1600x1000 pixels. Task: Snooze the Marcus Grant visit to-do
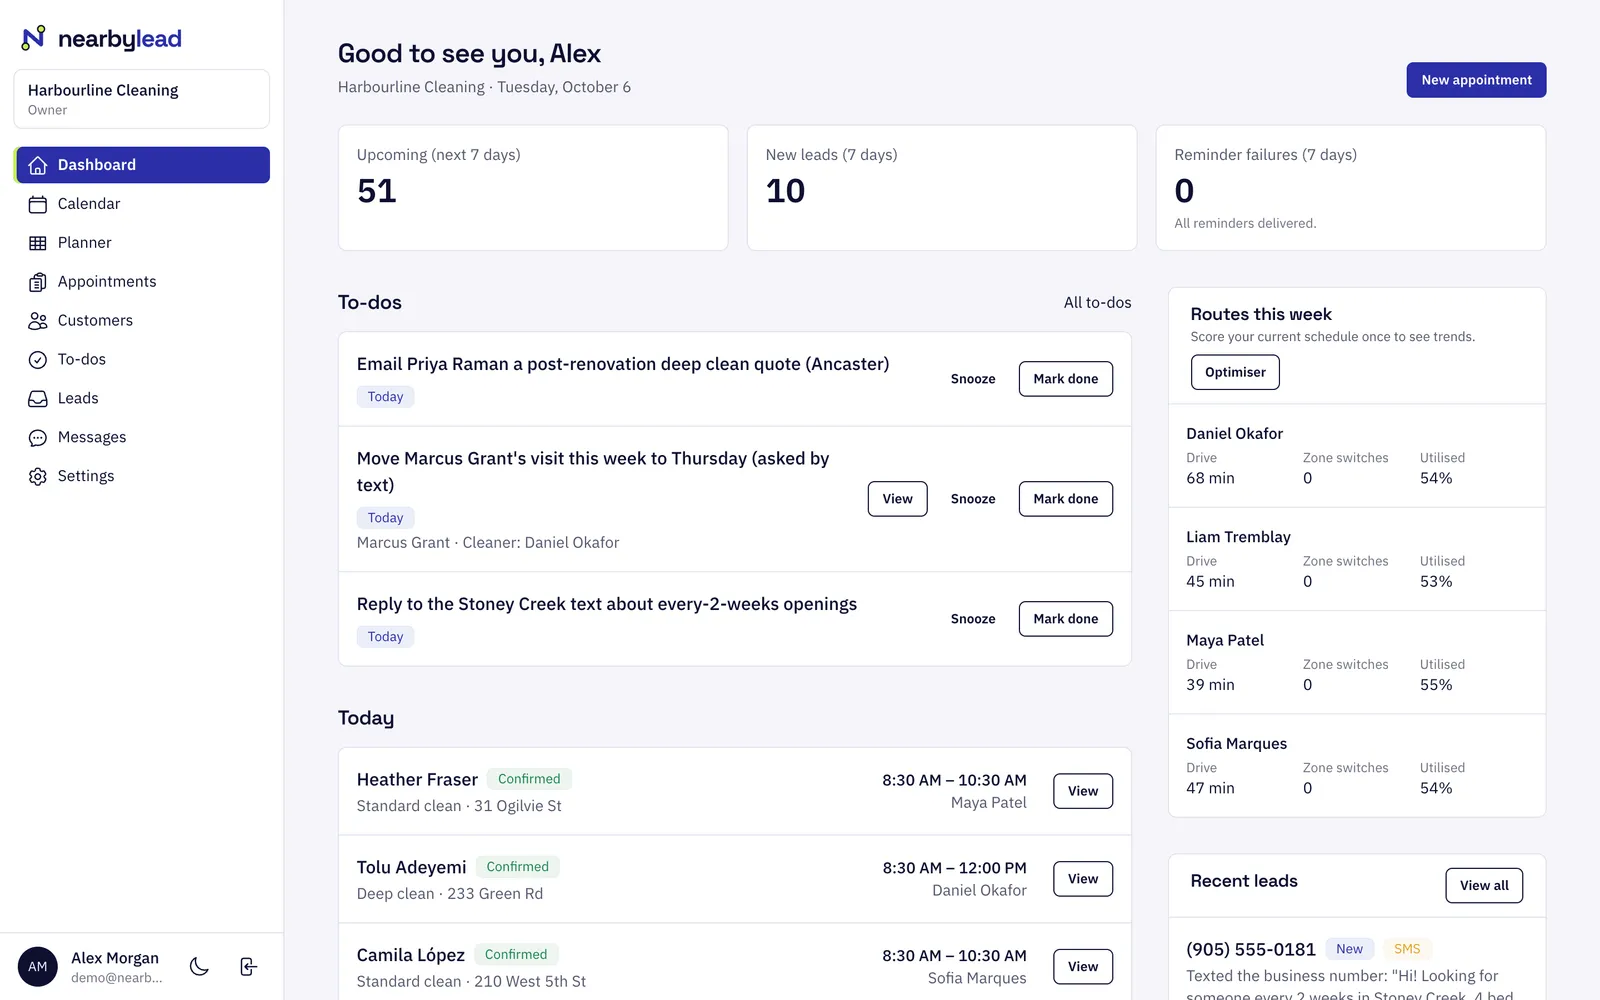pos(973,499)
